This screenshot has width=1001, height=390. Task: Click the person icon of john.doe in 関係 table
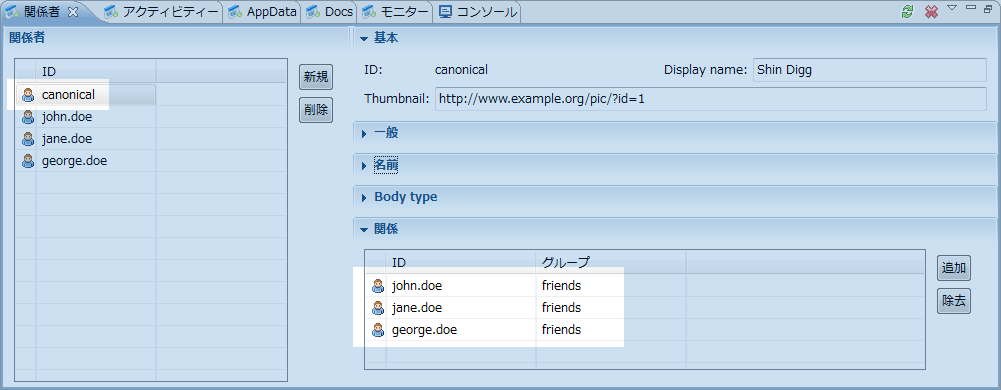pyautogui.click(x=377, y=286)
